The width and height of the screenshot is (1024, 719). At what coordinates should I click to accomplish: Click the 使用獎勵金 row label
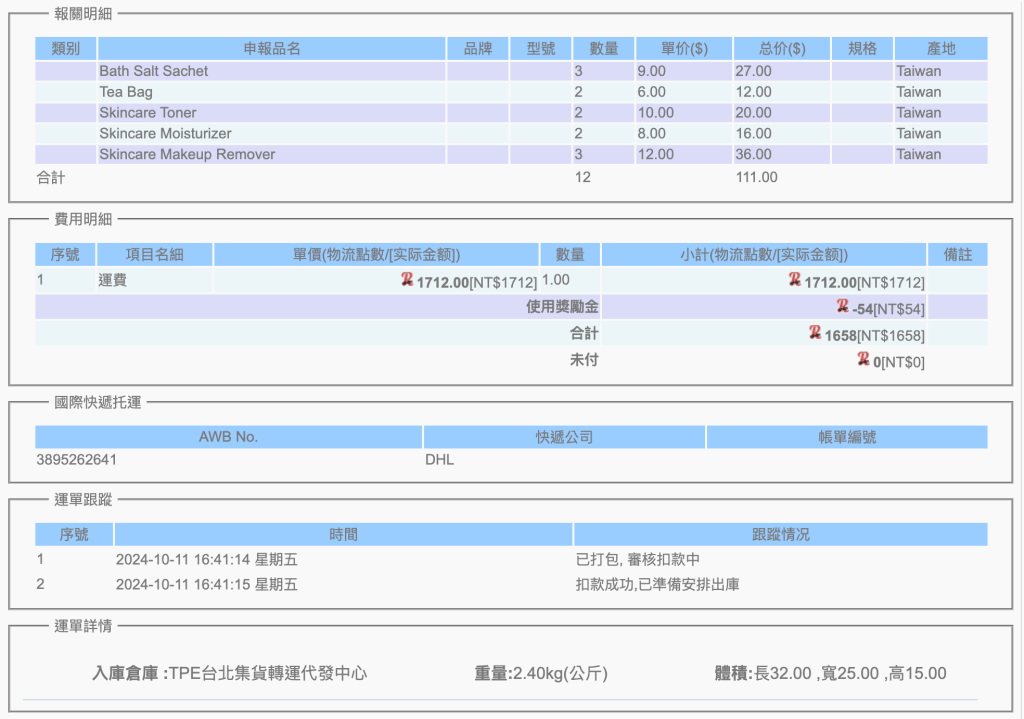click(562, 307)
